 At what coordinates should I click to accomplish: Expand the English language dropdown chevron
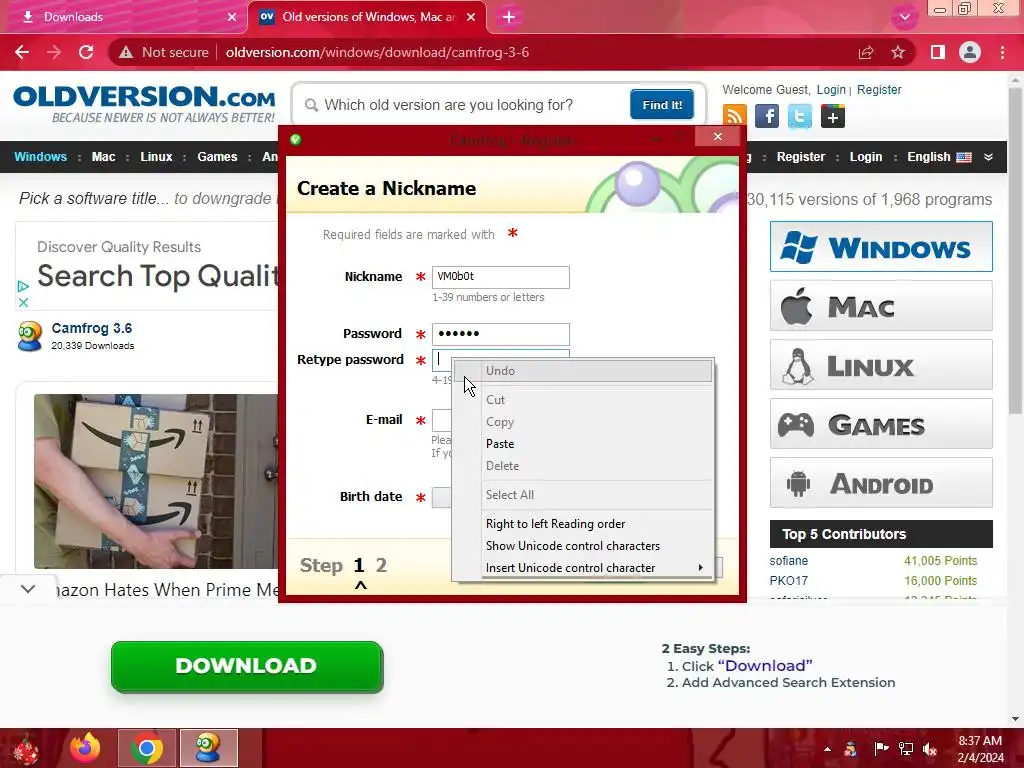[x=989, y=157]
